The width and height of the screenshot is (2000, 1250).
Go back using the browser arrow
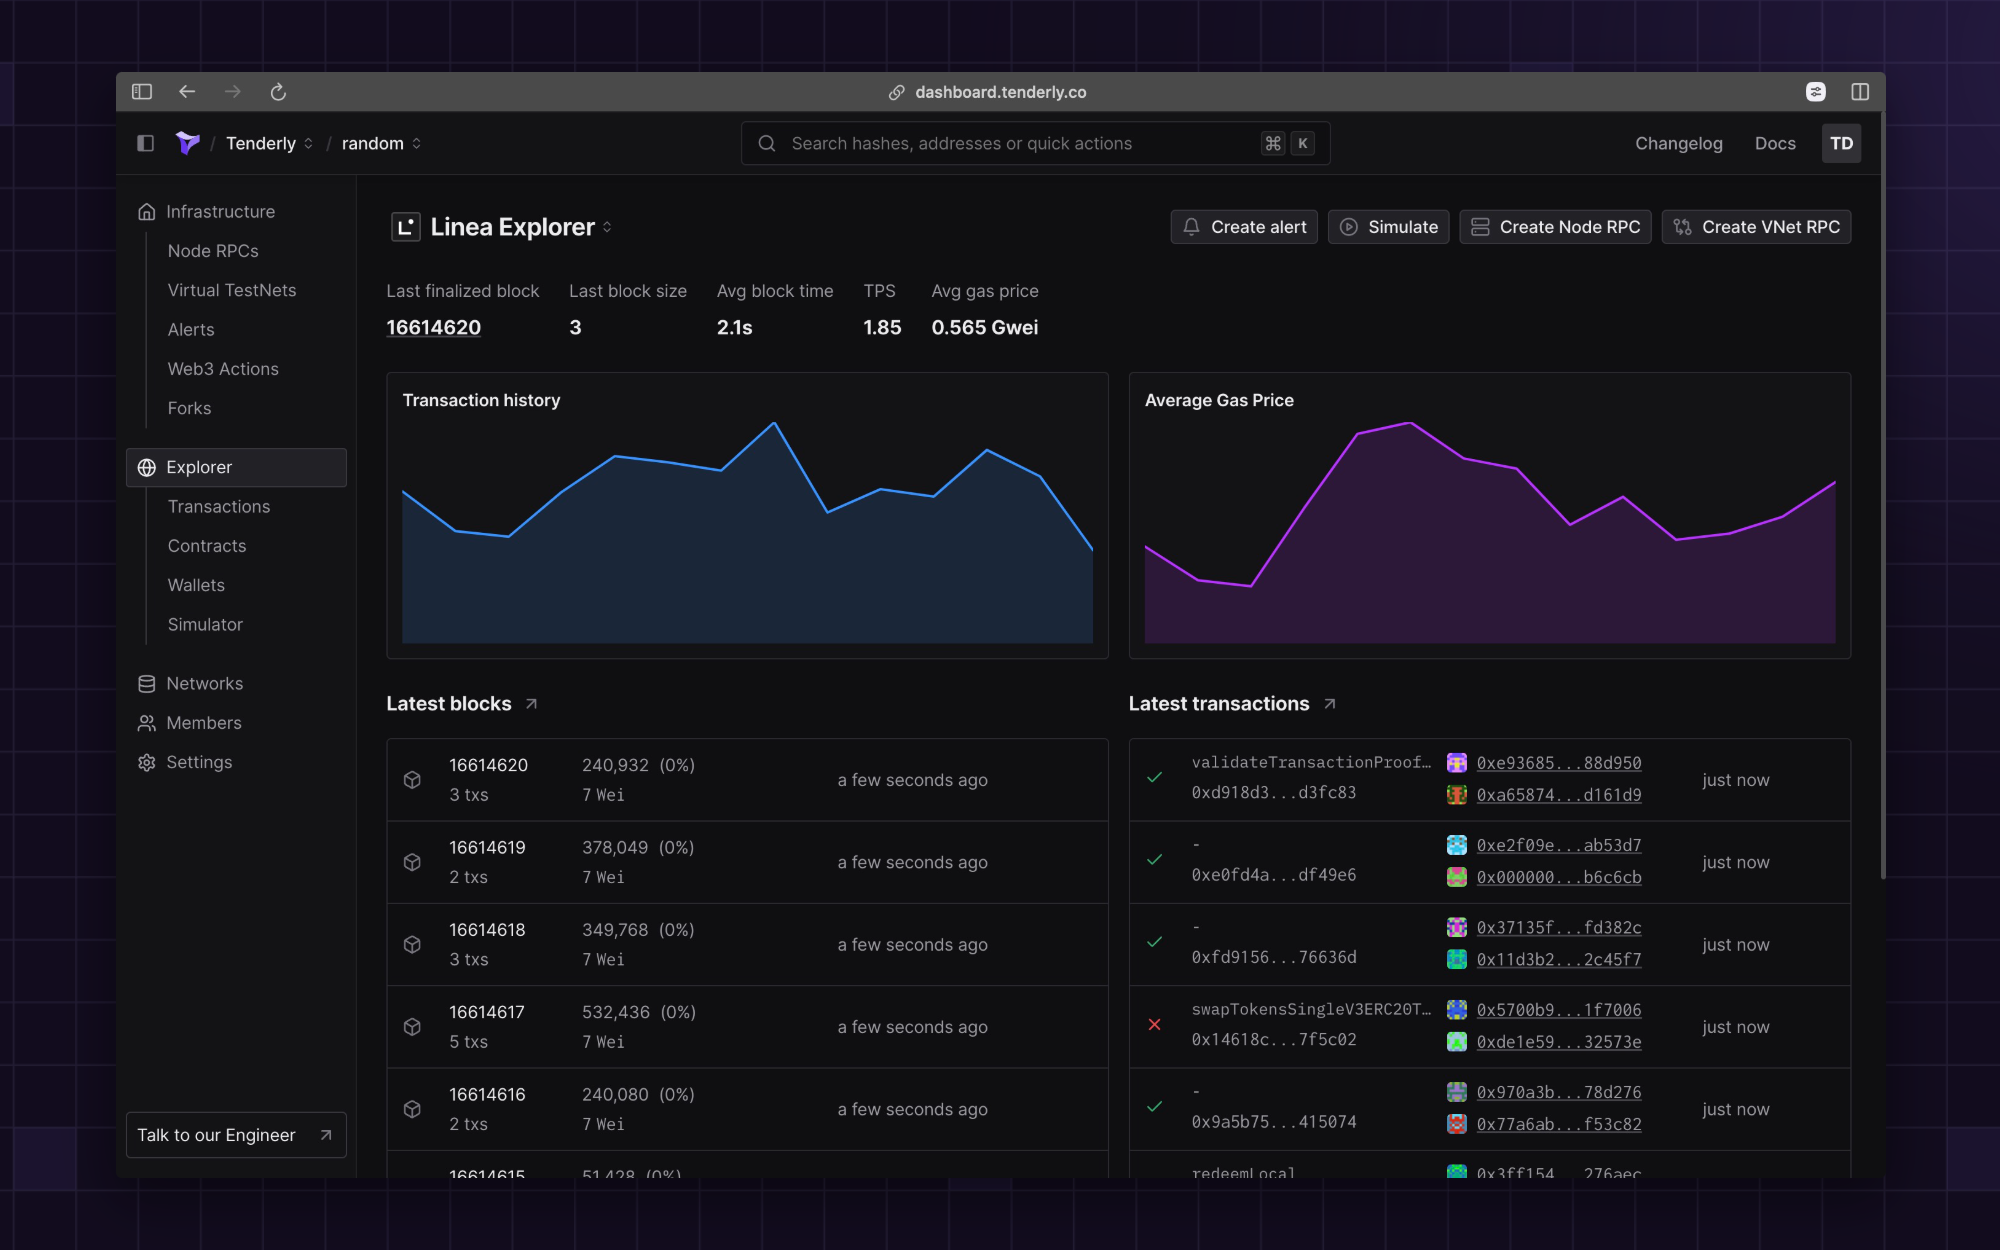coord(187,92)
